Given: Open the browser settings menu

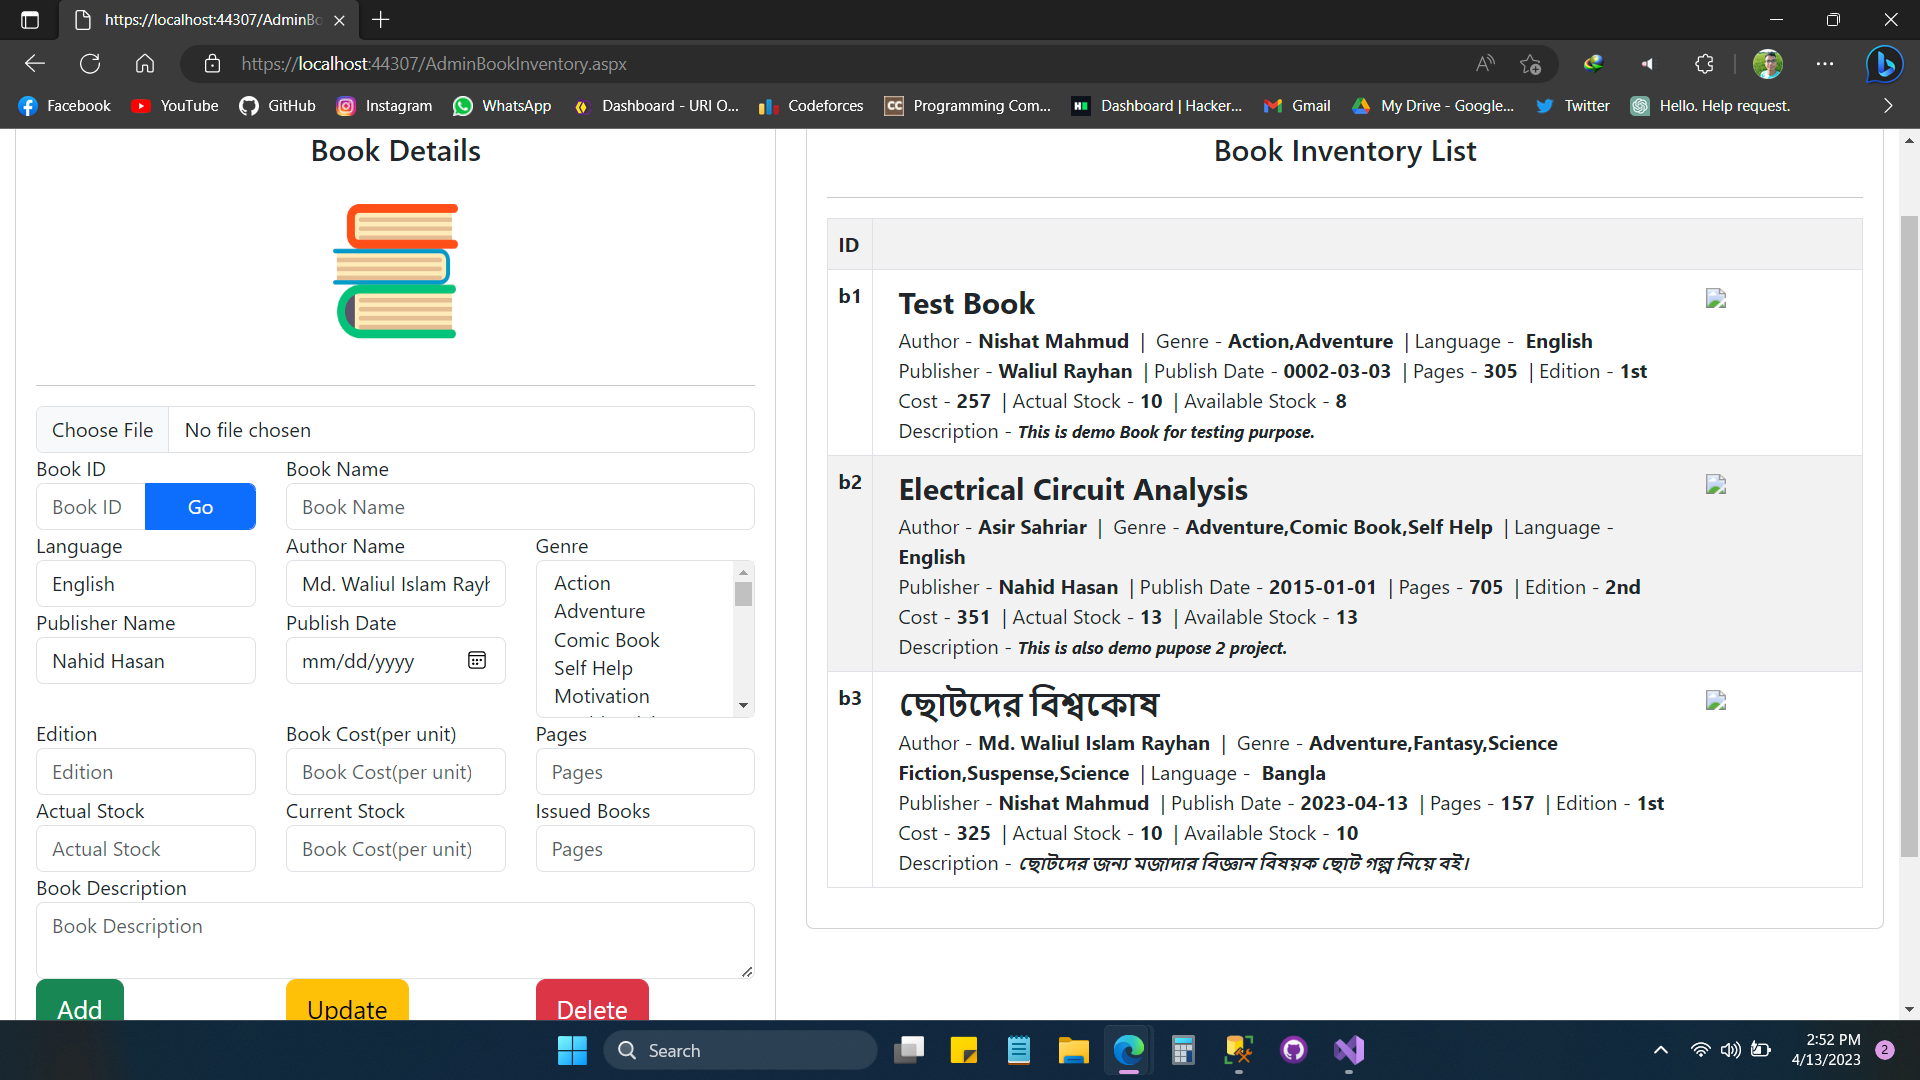Looking at the screenshot, I should 1825,63.
